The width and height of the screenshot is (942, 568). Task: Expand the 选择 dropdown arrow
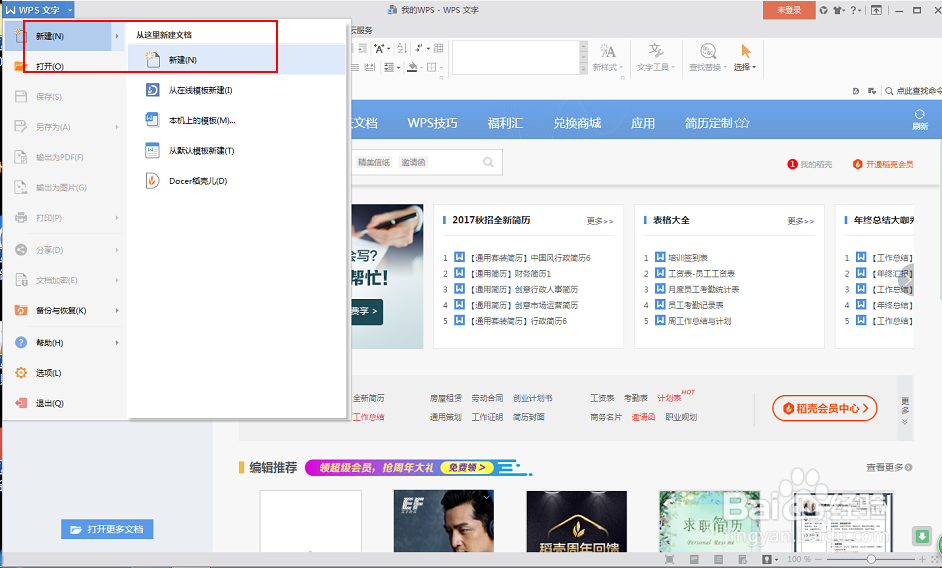tap(754, 67)
